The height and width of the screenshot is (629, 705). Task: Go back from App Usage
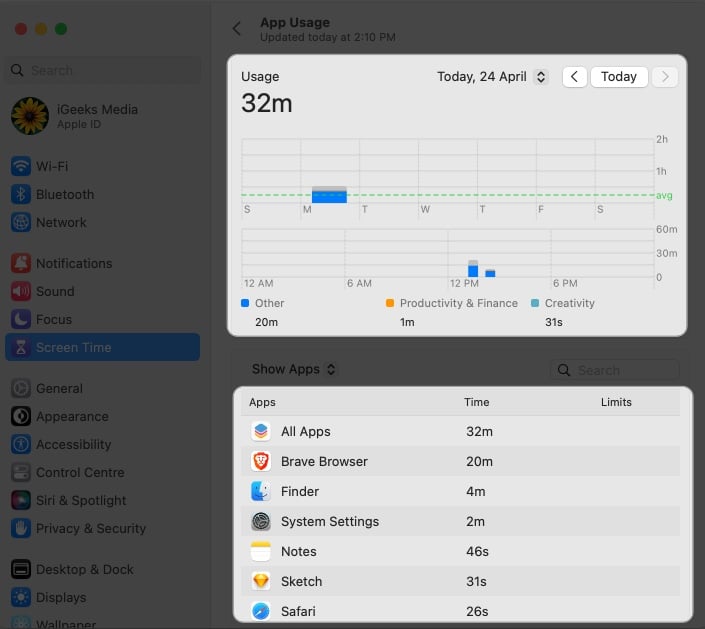[237, 29]
